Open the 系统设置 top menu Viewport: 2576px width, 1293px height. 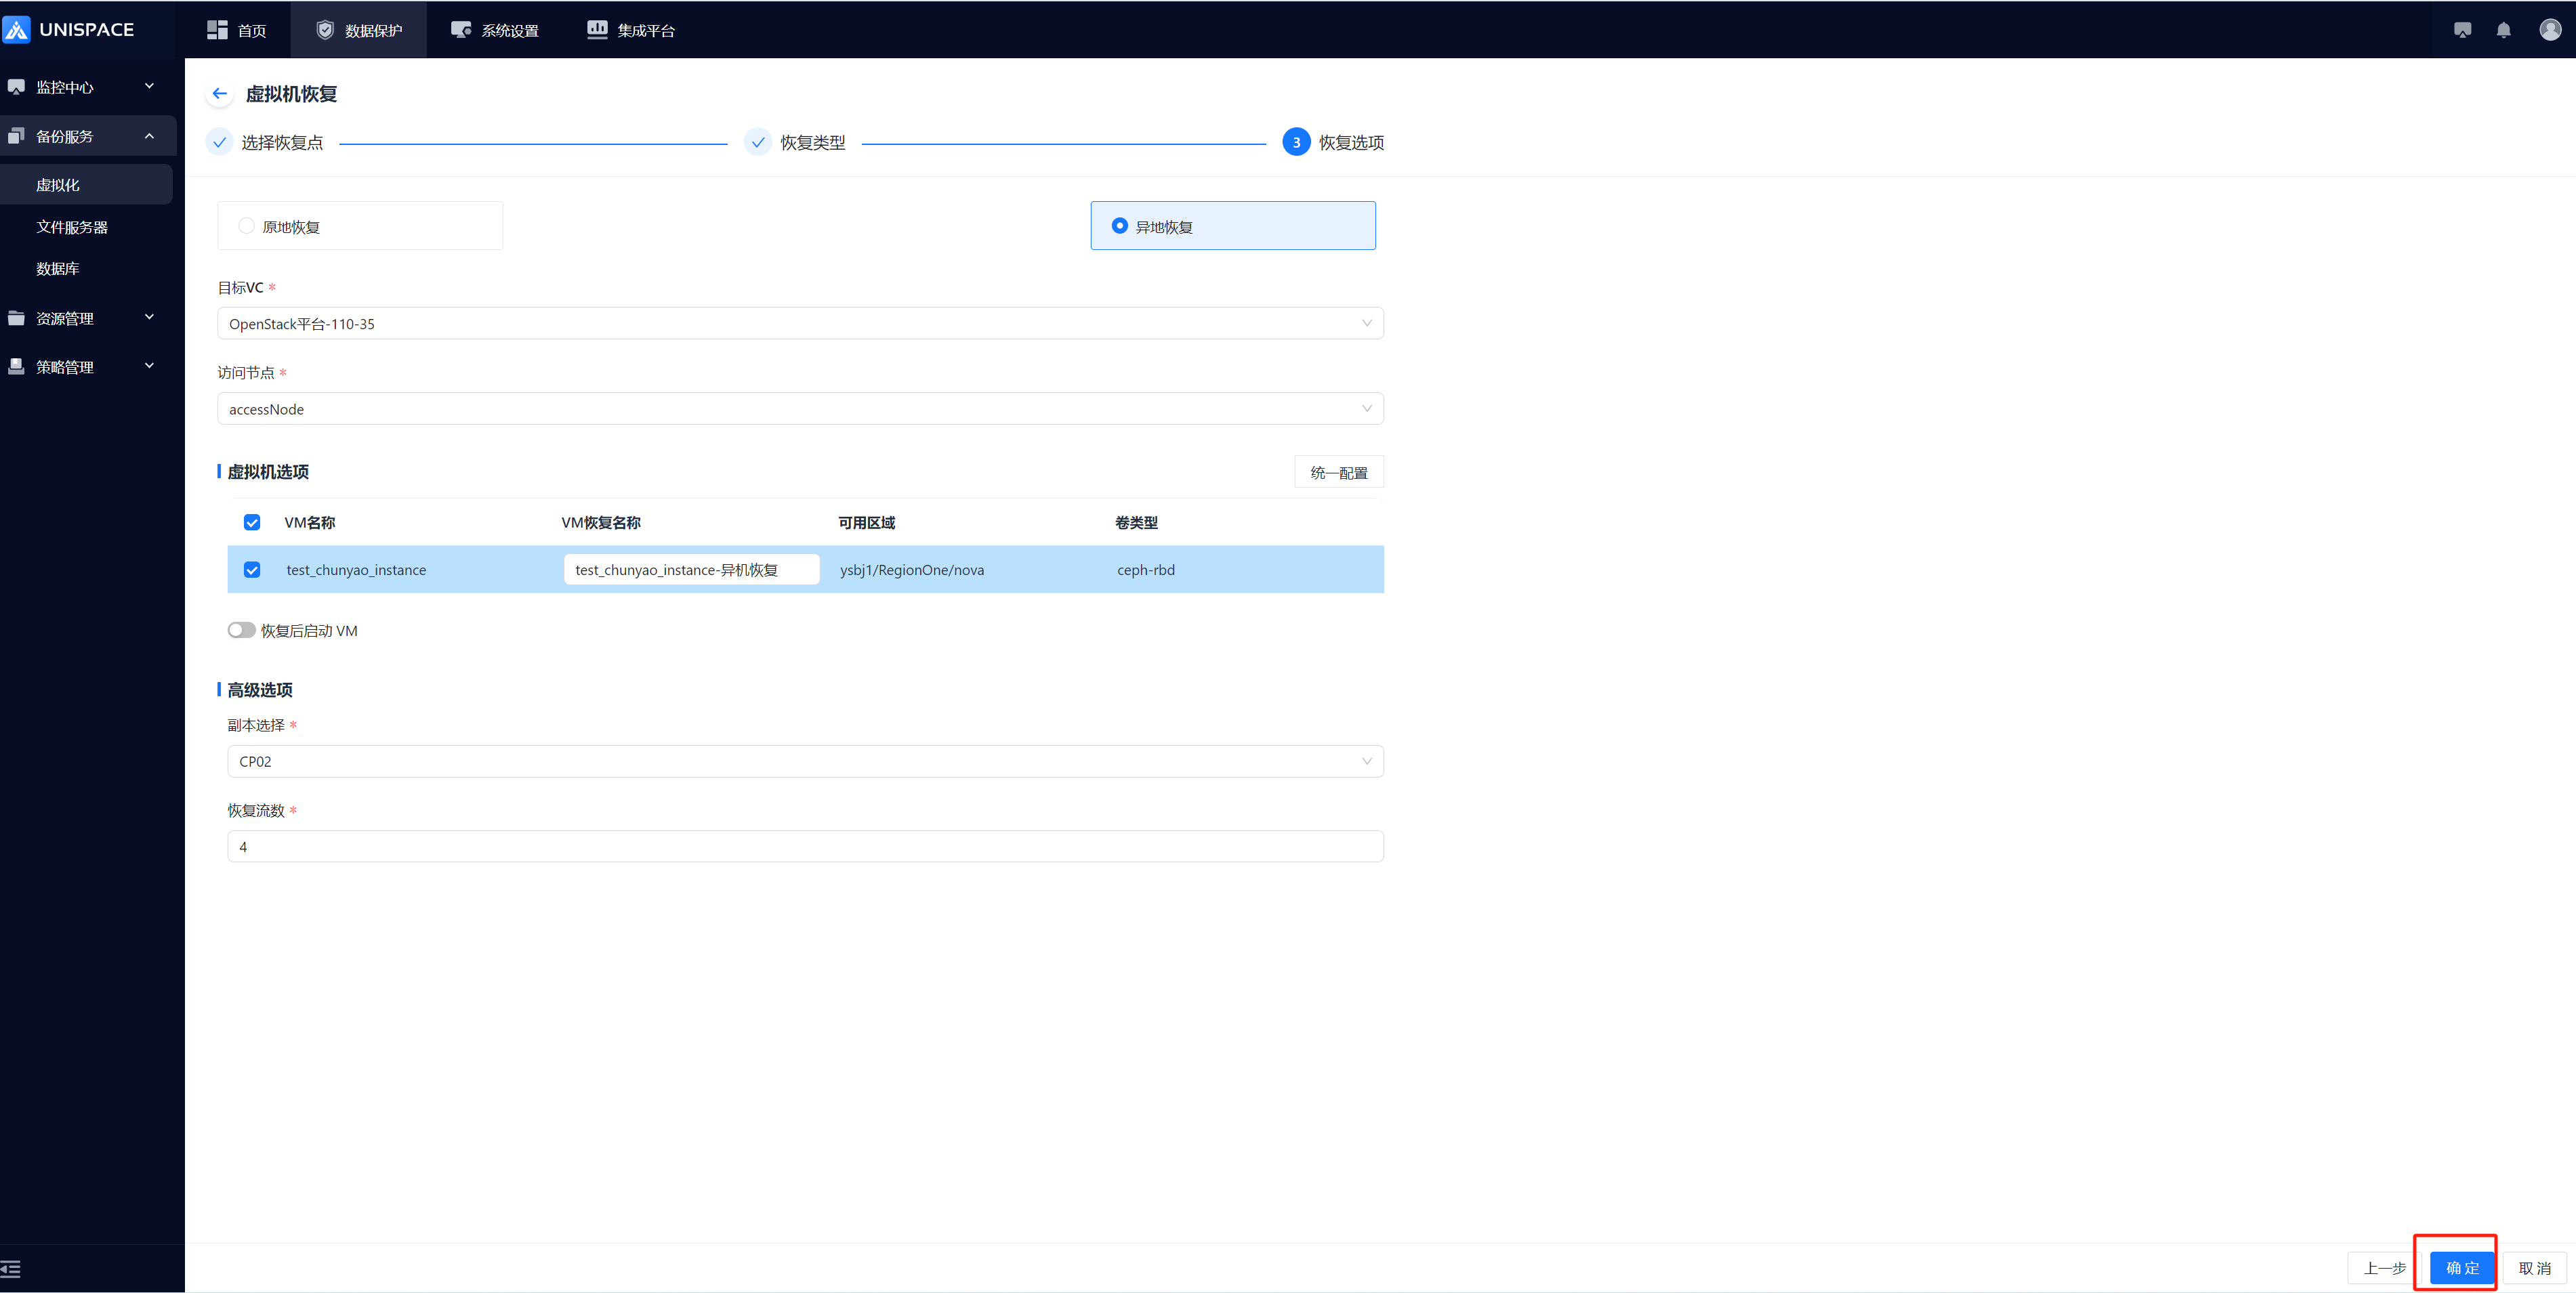click(x=496, y=30)
